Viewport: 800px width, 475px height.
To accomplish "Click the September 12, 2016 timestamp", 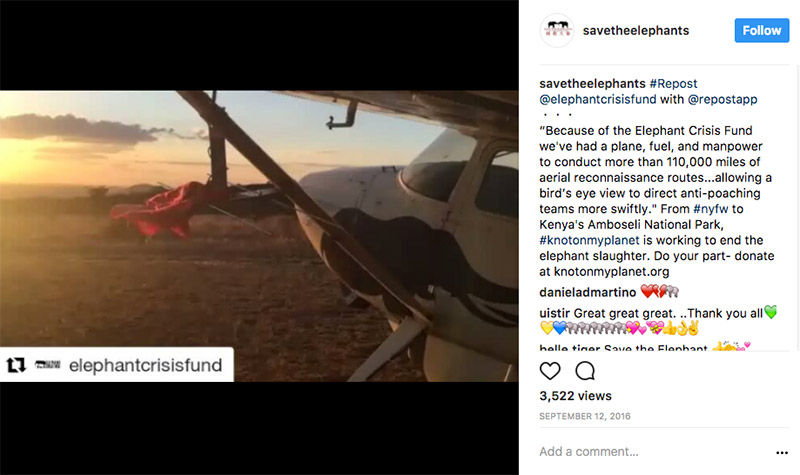I will [x=584, y=415].
